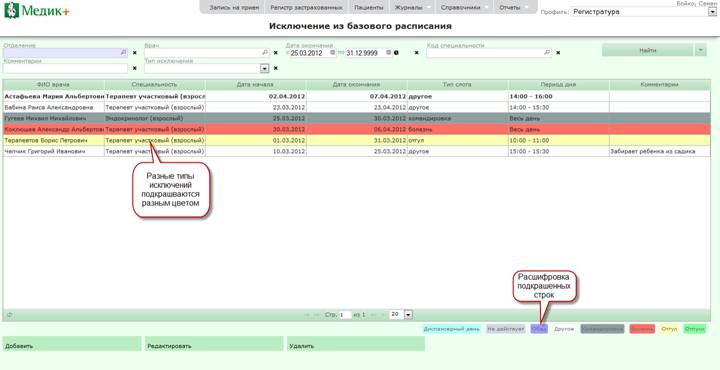Sort by Специальность column header
The width and height of the screenshot is (720, 370).
155,84
